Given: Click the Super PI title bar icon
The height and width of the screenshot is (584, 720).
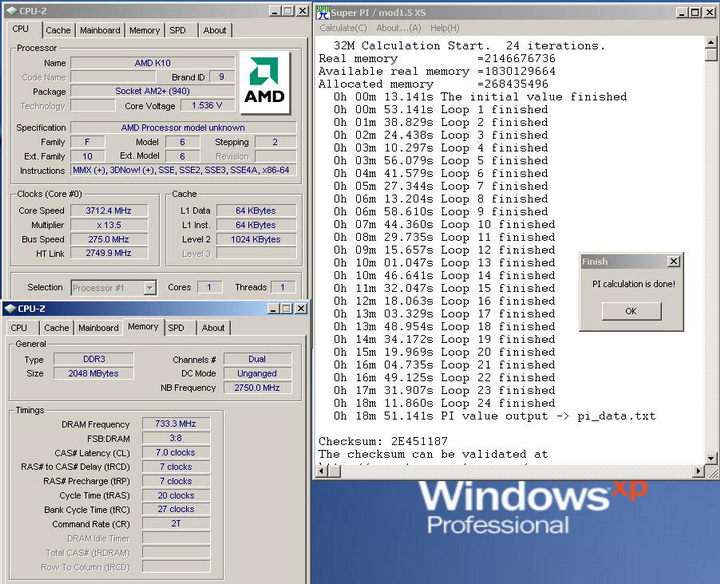Looking at the screenshot, I should point(323,12).
